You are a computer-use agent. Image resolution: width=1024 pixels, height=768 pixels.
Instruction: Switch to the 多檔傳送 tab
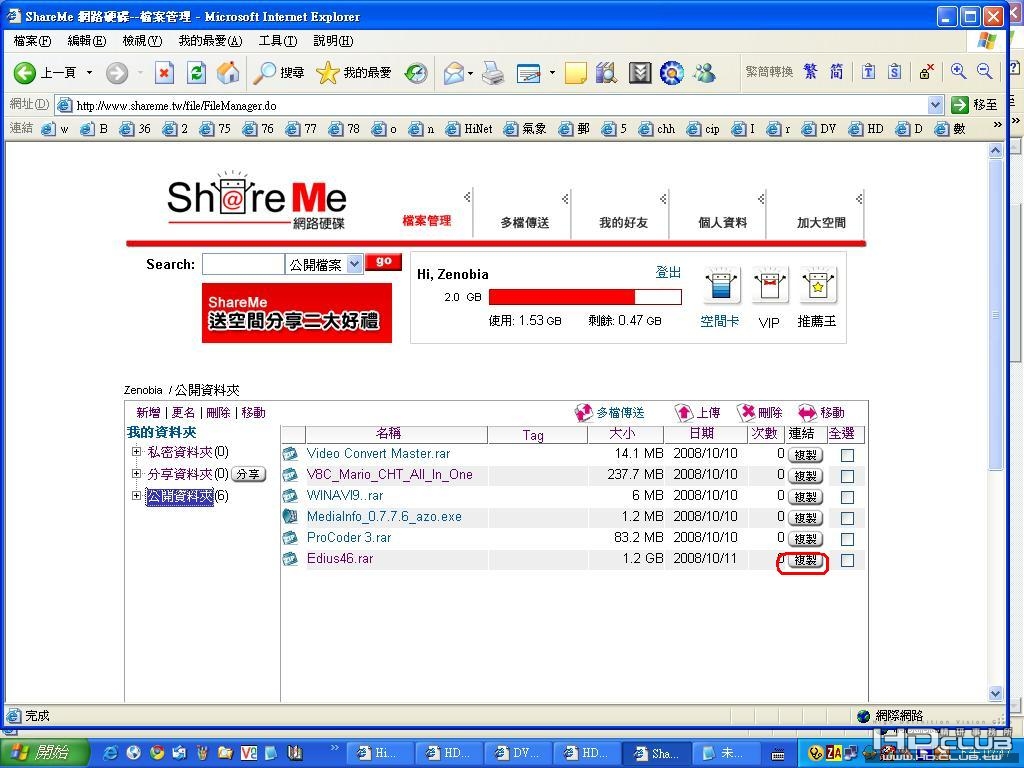pyautogui.click(x=524, y=223)
